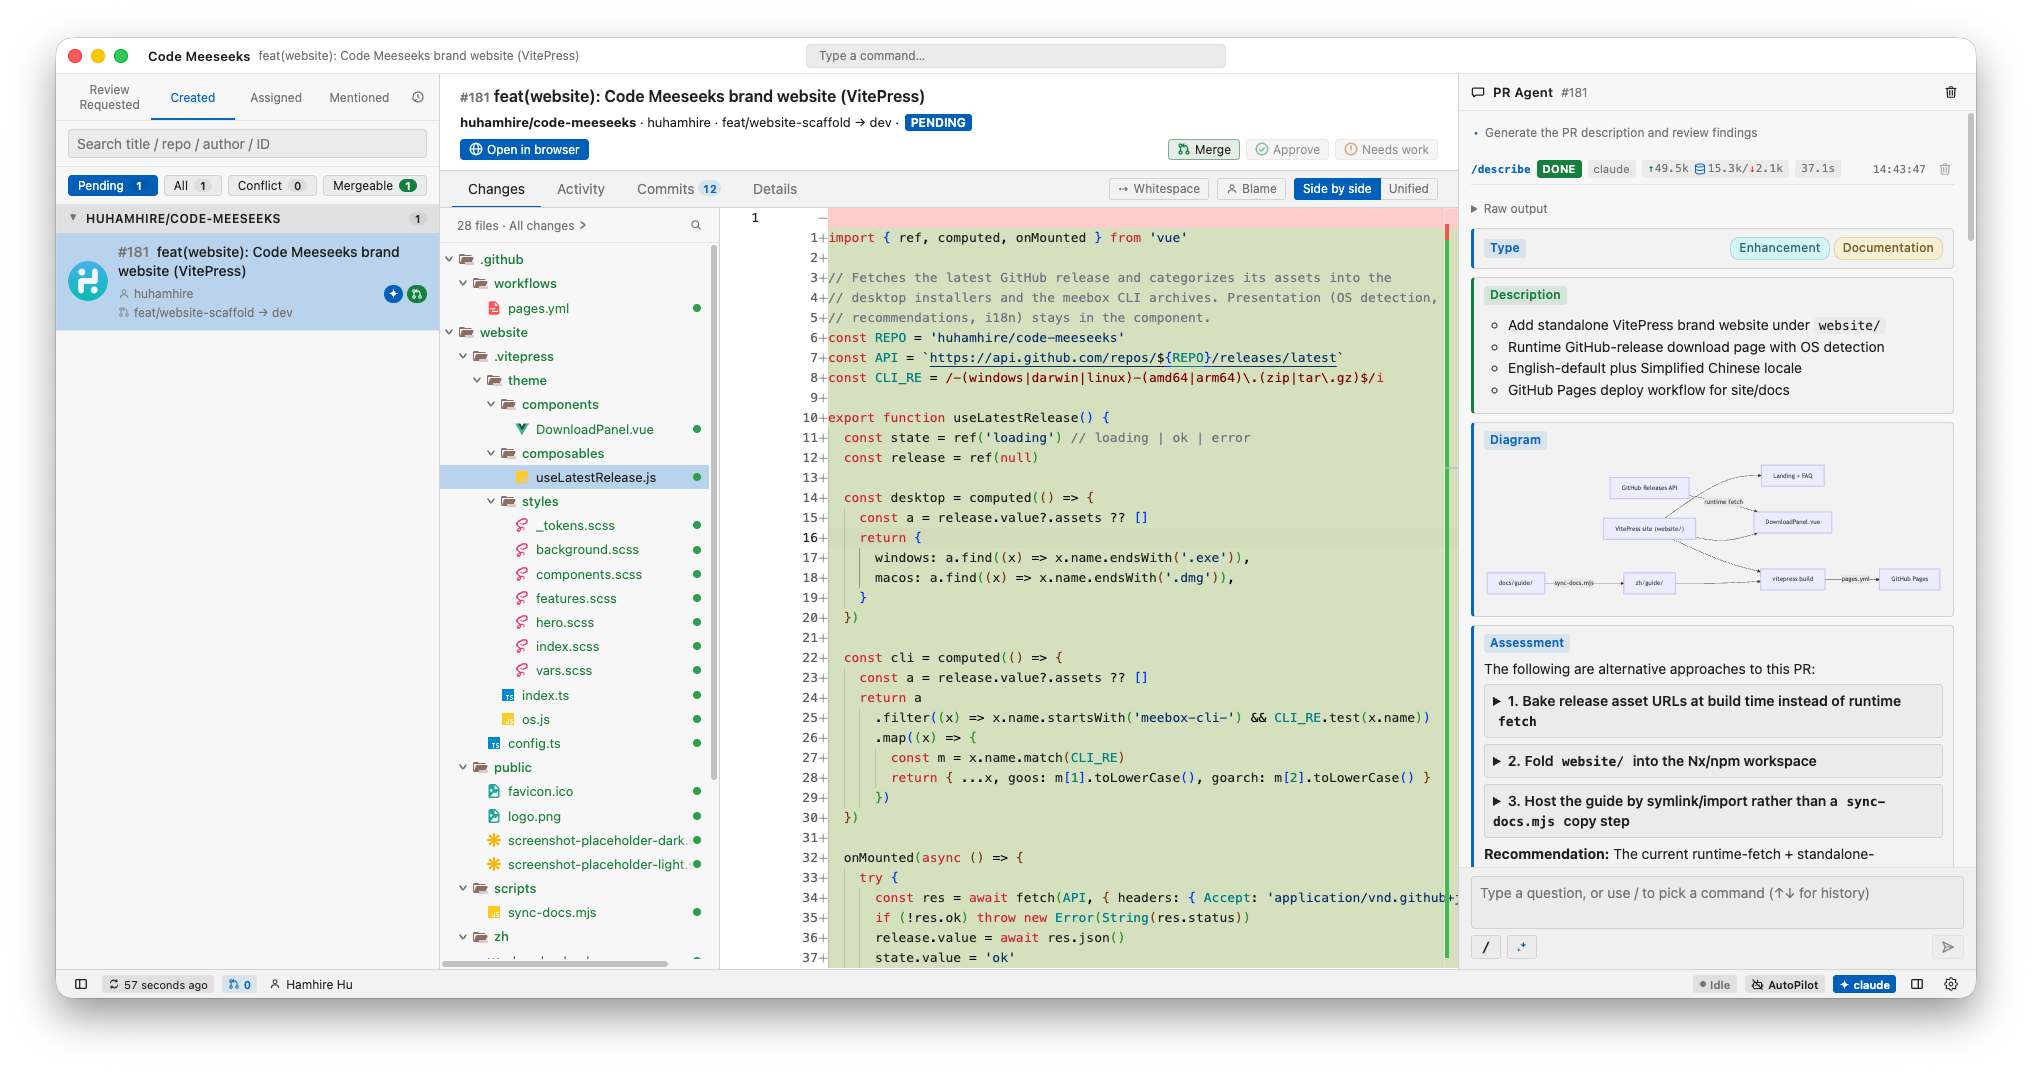Click the trash icon on the /describe row

[1945, 169]
